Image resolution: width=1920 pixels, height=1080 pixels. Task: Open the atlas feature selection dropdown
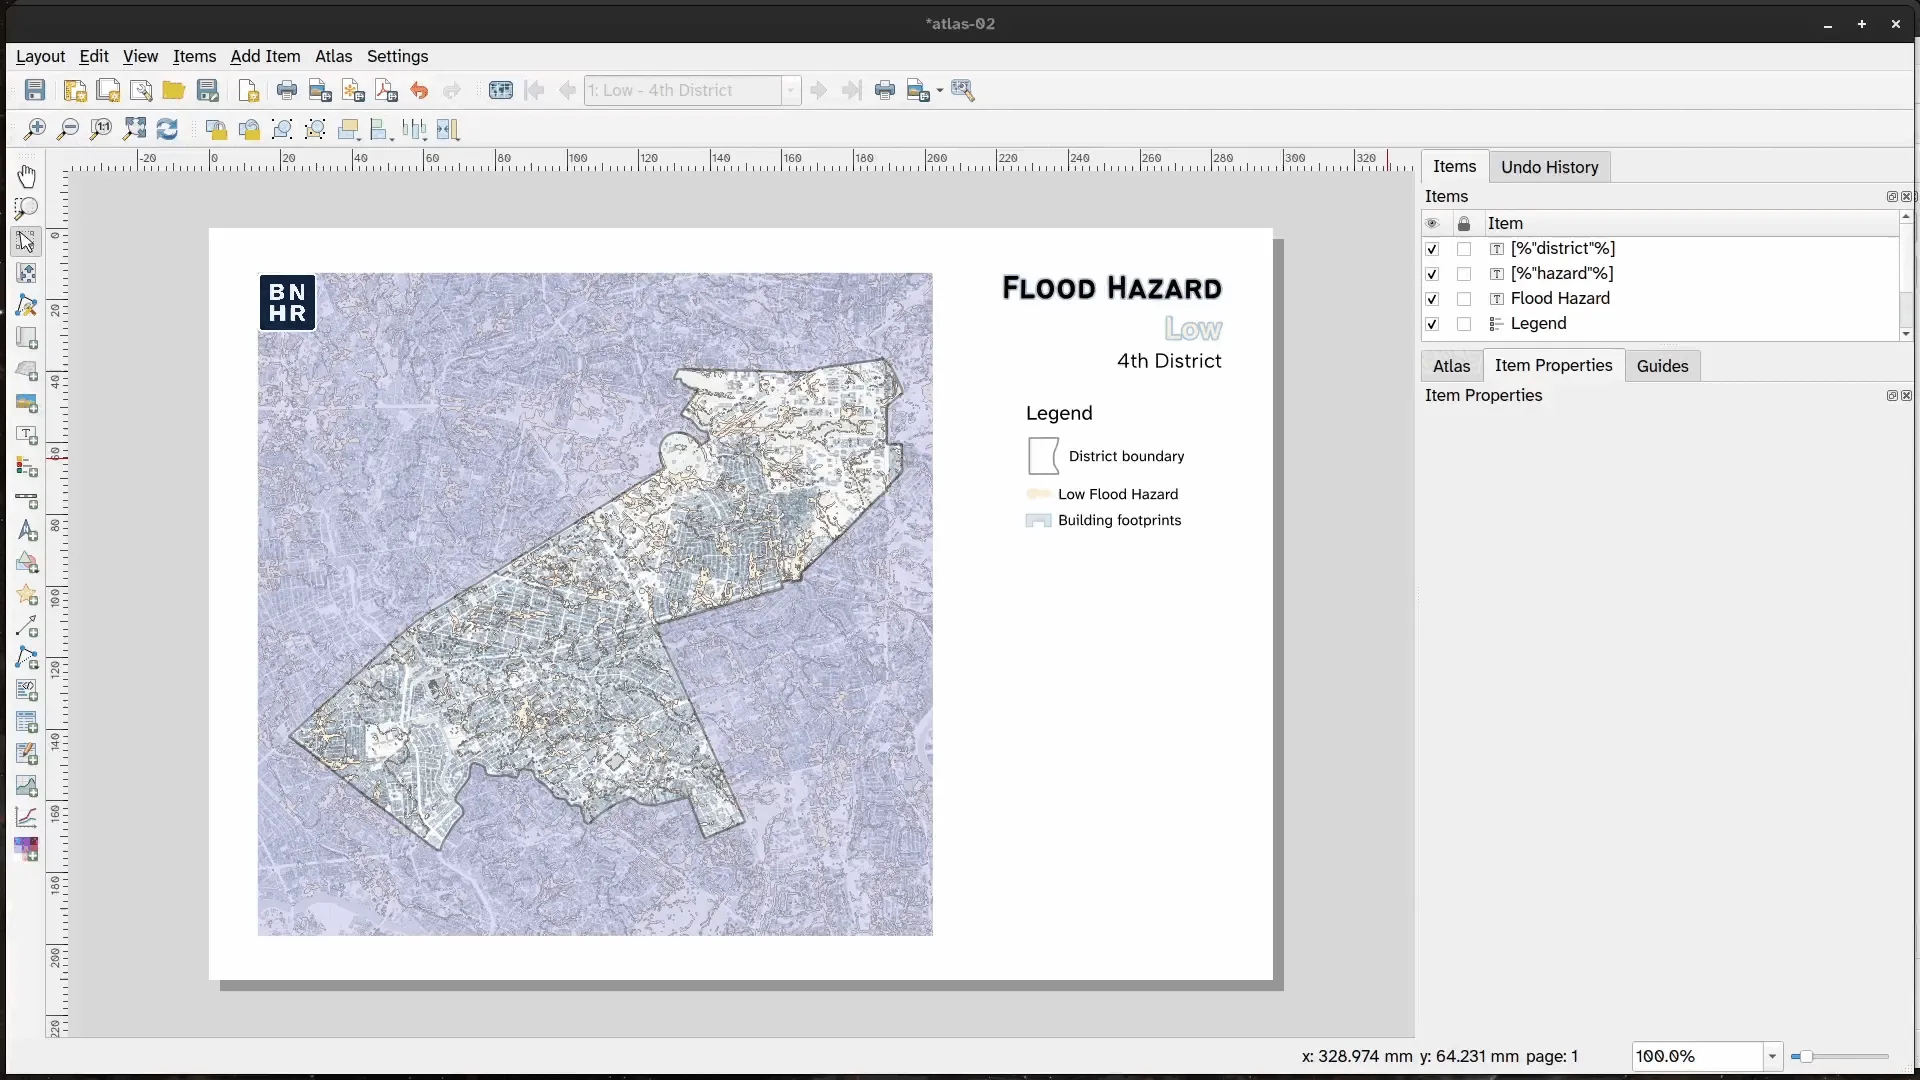(791, 90)
